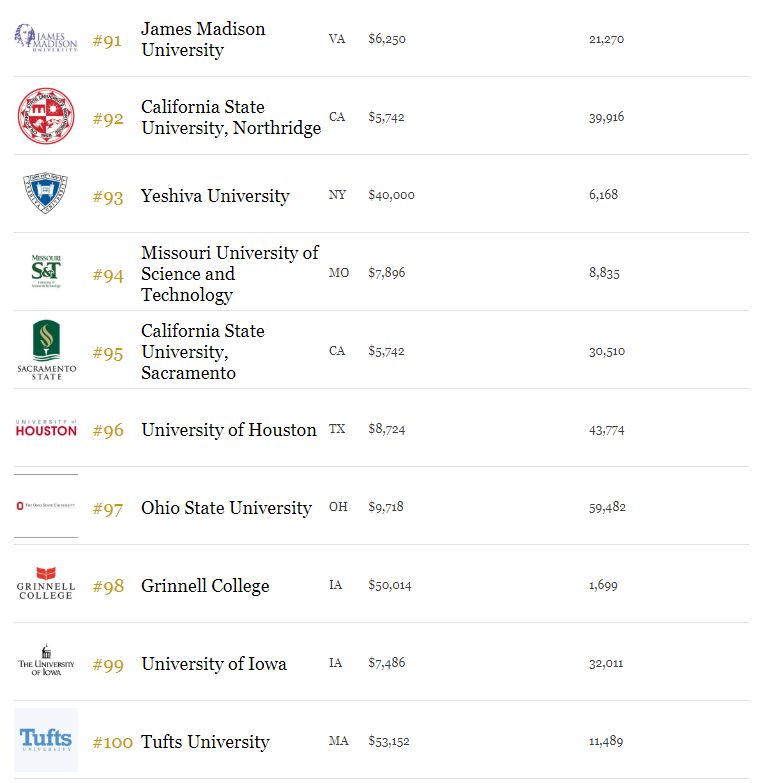Click the University of Houston logo
The image size is (765, 783).
tap(46, 428)
